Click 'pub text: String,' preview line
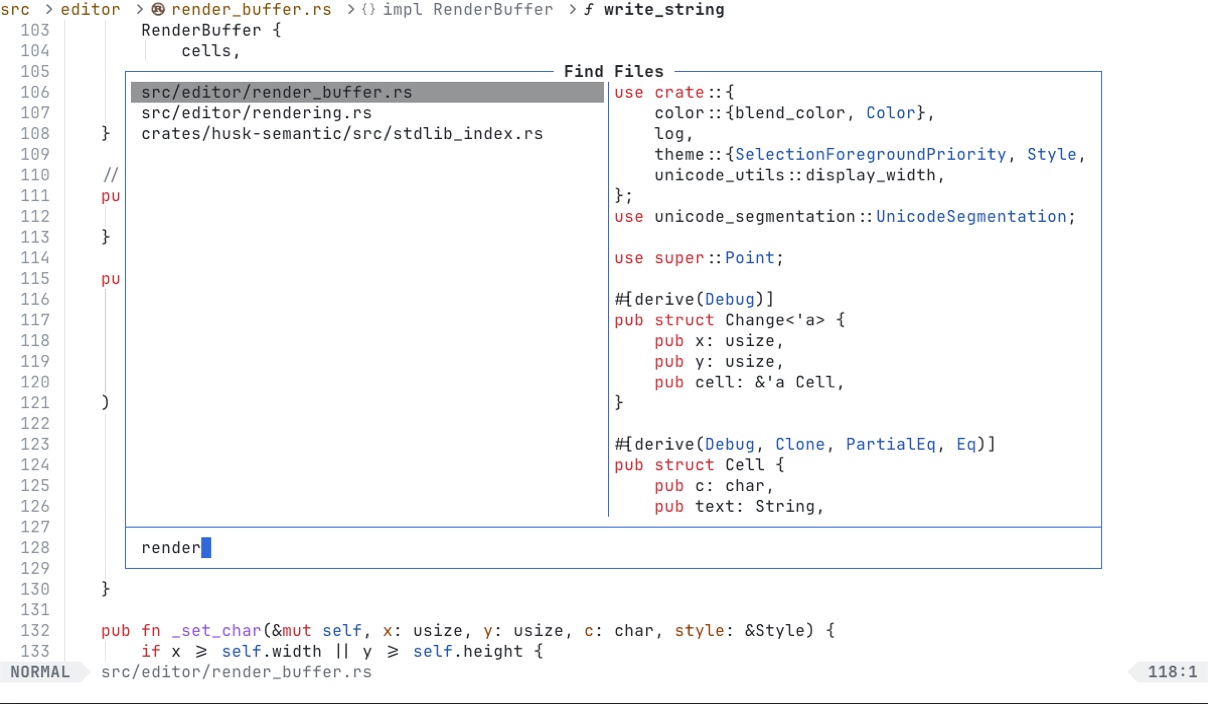 (x=740, y=507)
